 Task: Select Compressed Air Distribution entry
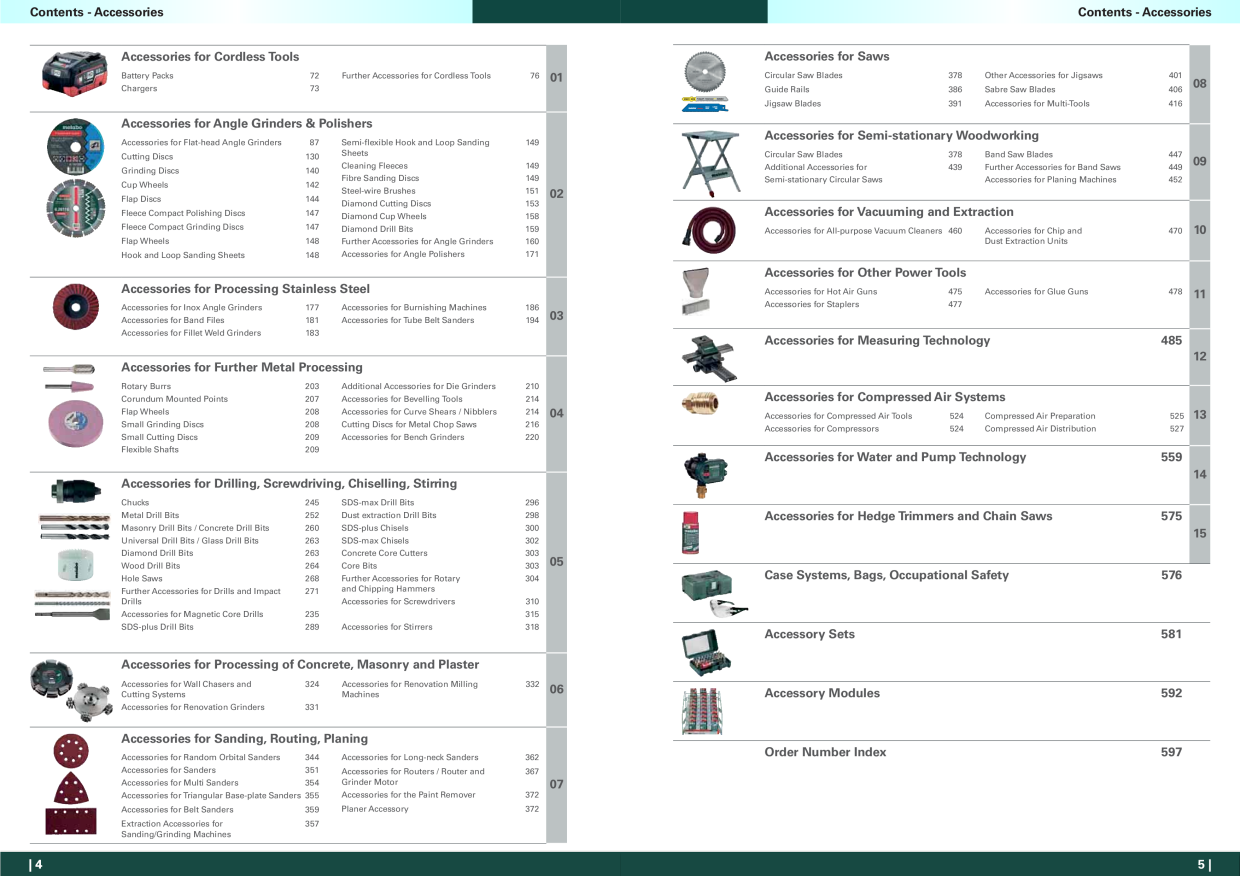pos(1040,429)
